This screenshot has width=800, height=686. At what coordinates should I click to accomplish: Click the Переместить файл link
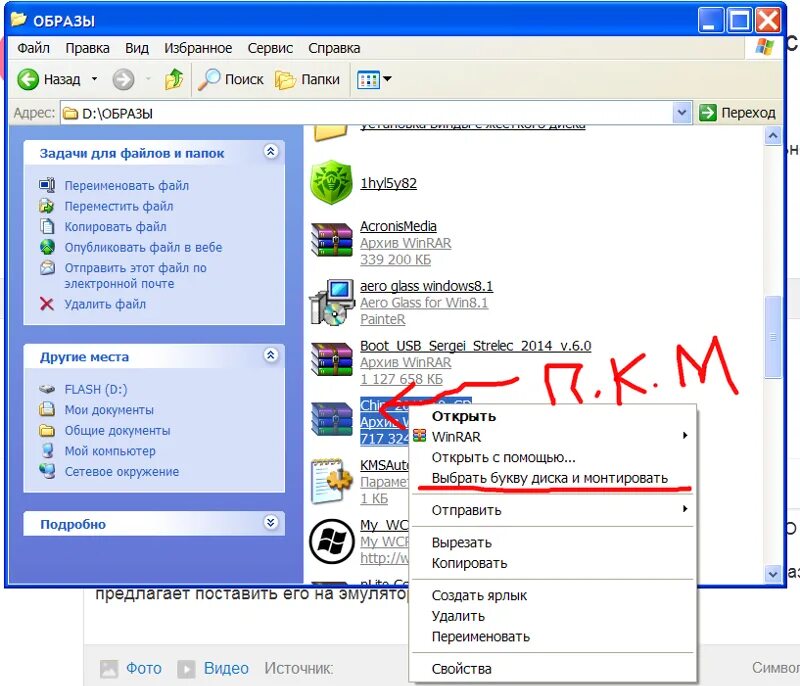[119, 206]
